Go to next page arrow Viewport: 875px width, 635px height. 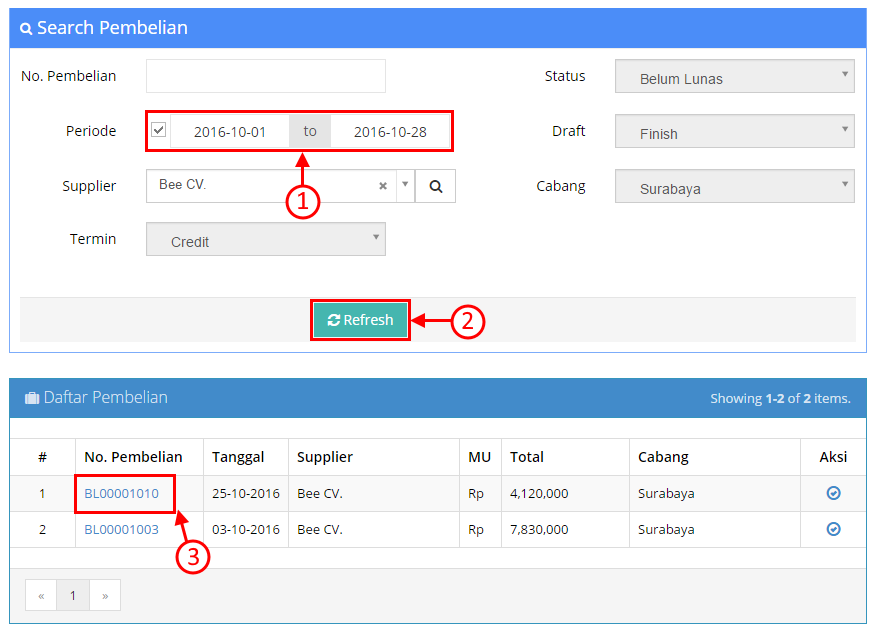click(x=105, y=595)
